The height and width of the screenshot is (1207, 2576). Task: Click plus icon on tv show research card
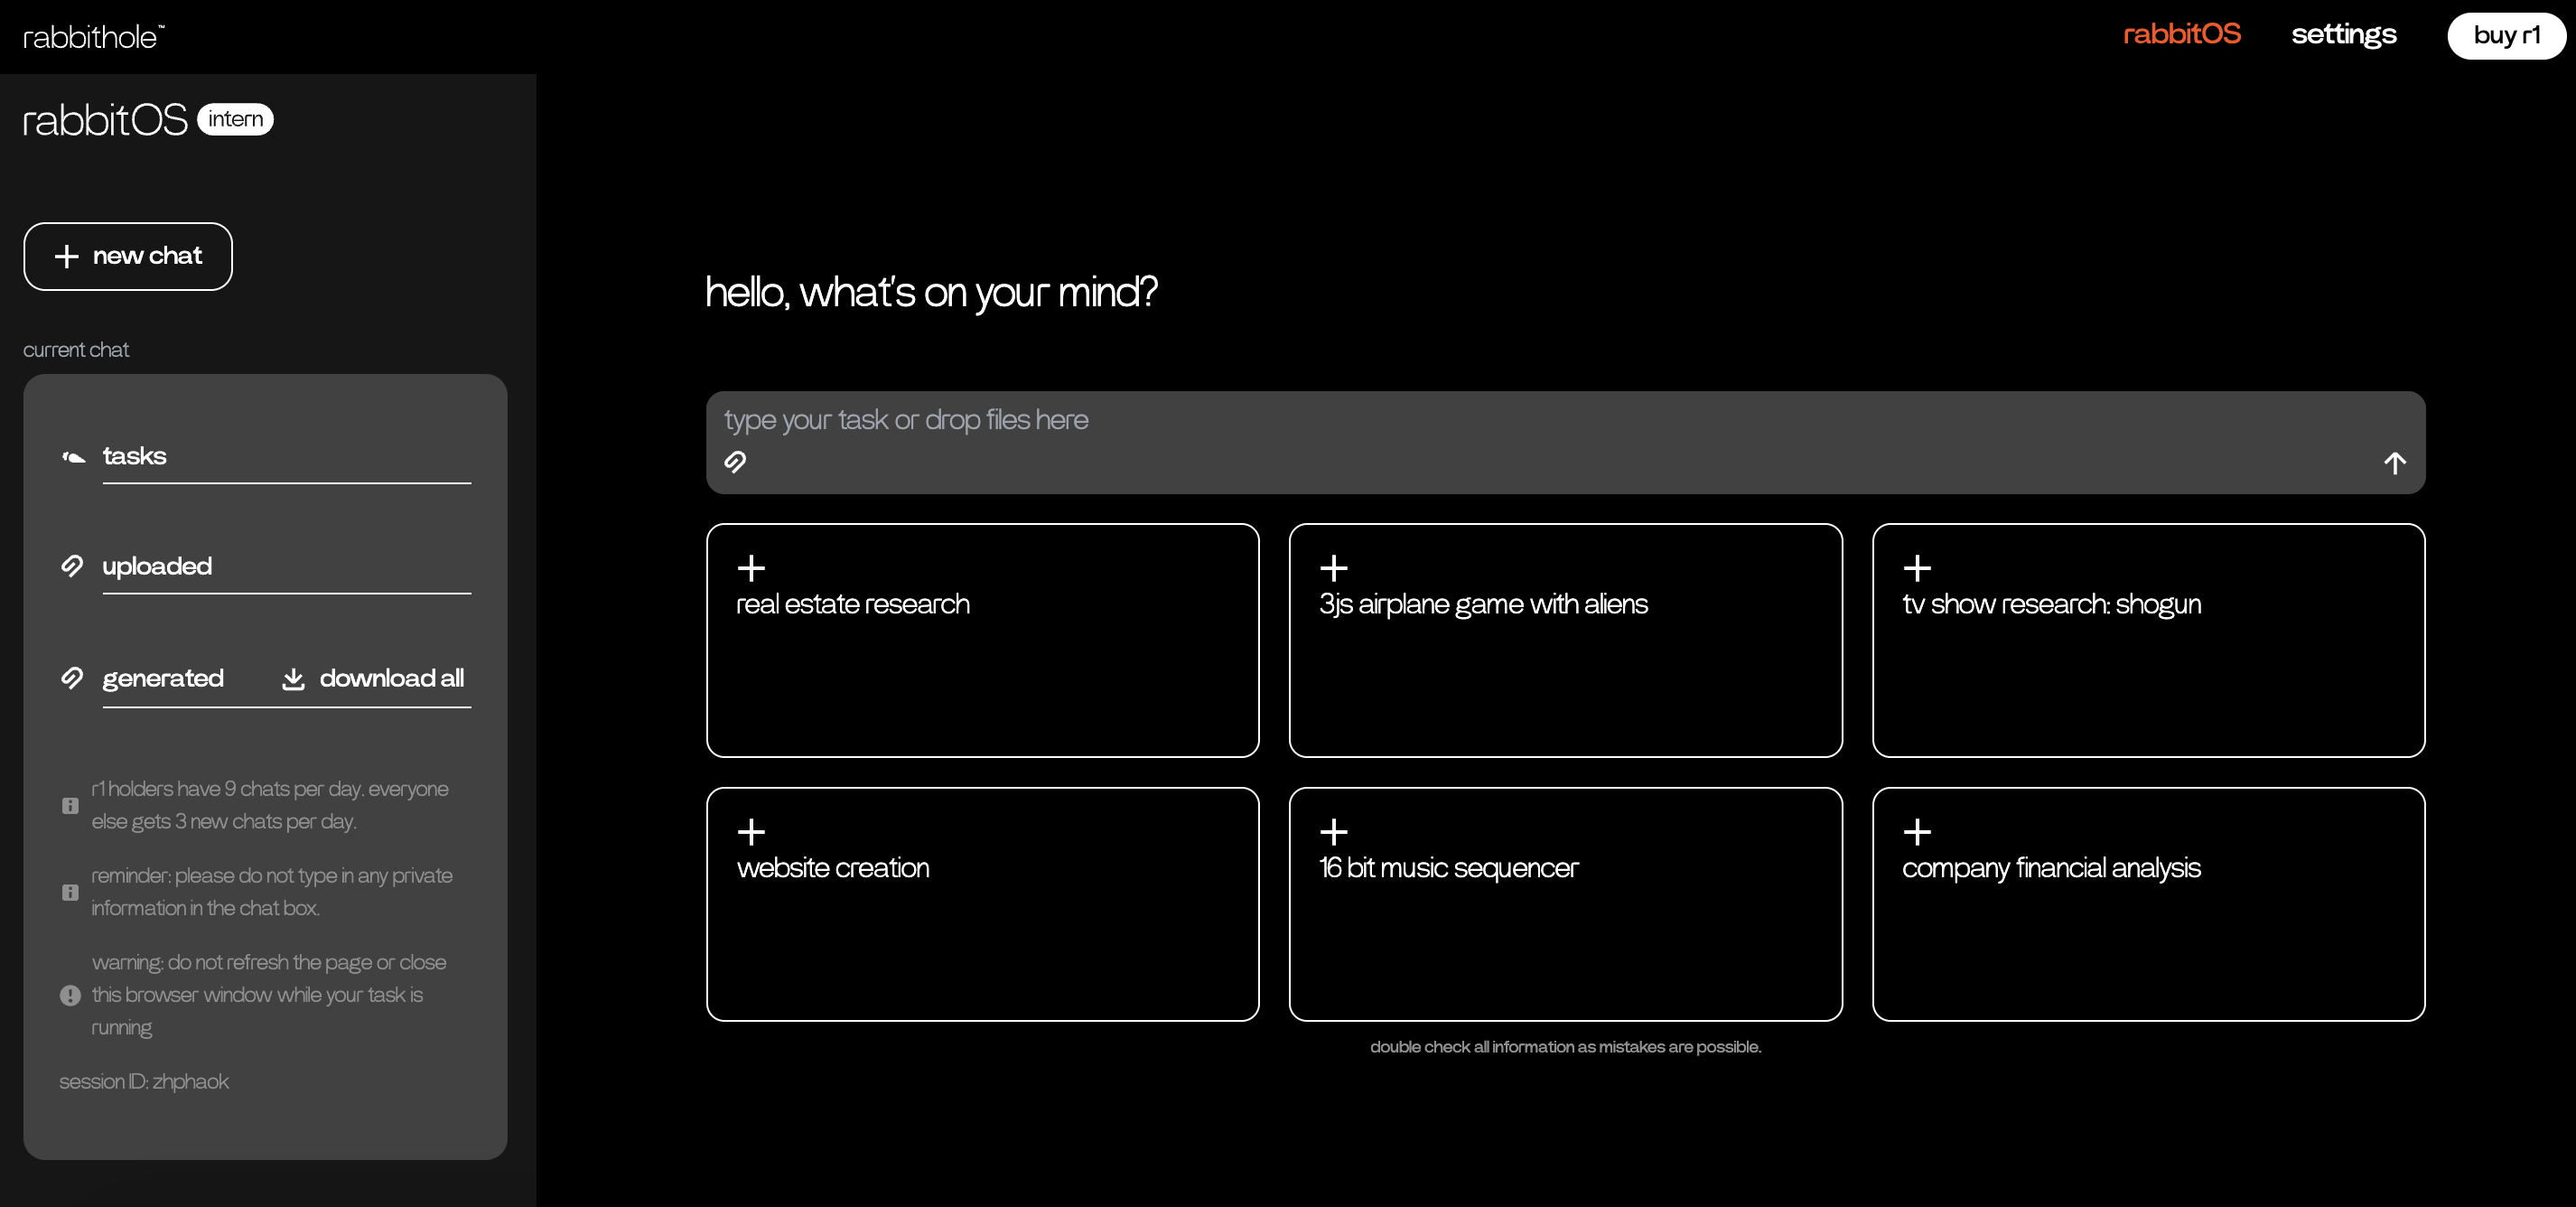(x=1917, y=568)
